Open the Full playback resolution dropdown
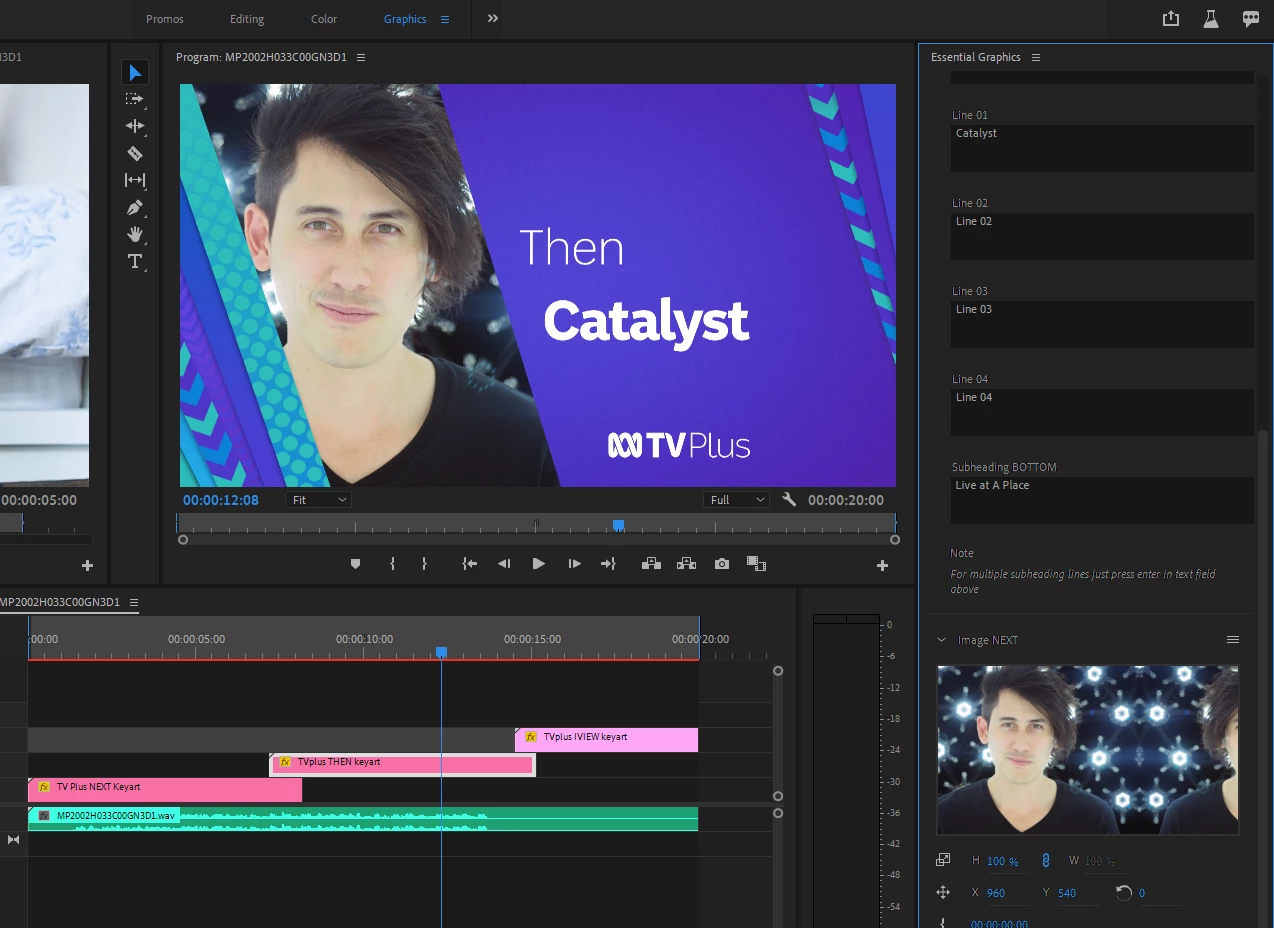This screenshot has width=1274, height=928. [x=736, y=499]
